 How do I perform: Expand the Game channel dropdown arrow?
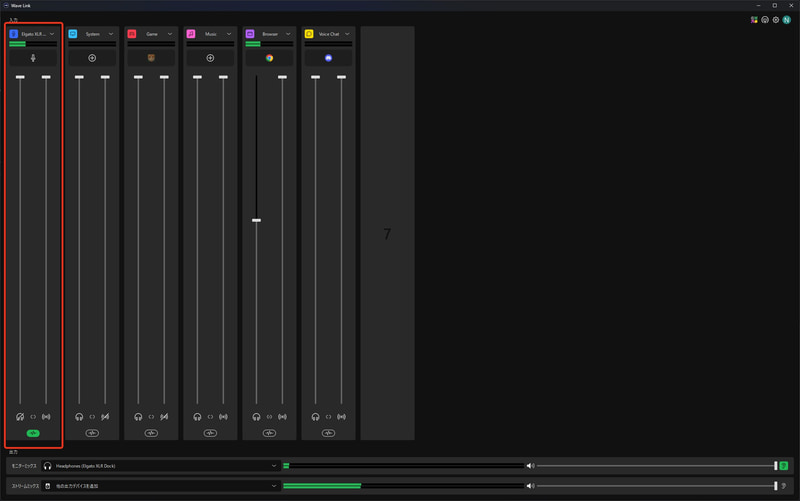pos(170,34)
